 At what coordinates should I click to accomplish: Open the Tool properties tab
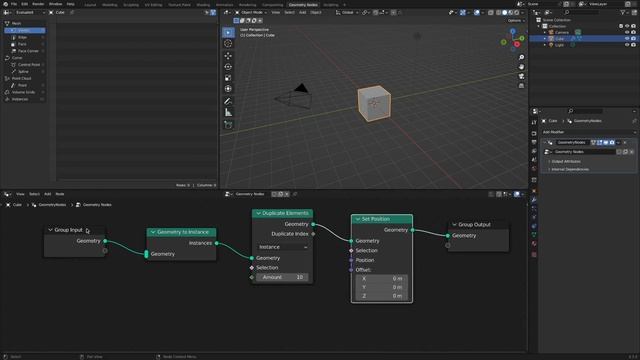point(534,122)
